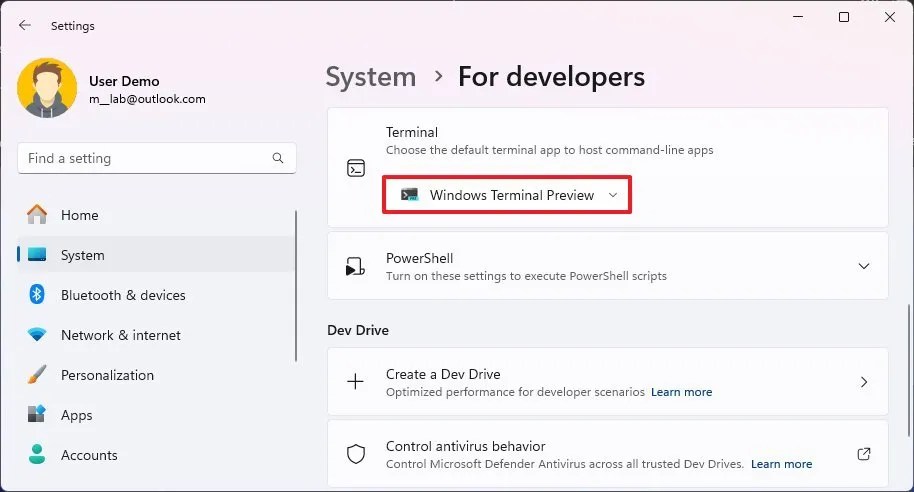Open Network & internet settings
Viewport: 914px width, 492px height.
pos(156,335)
